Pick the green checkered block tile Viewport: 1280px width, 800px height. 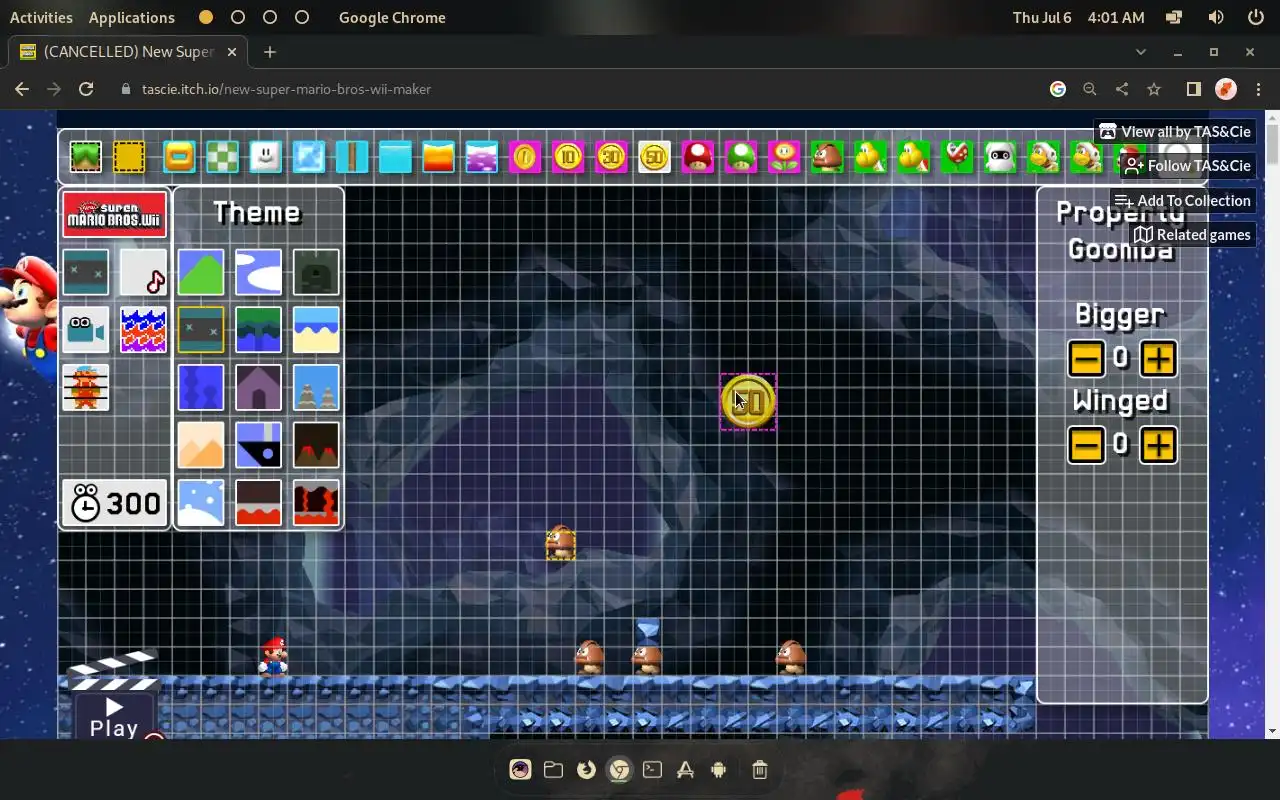[x=223, y=157]
